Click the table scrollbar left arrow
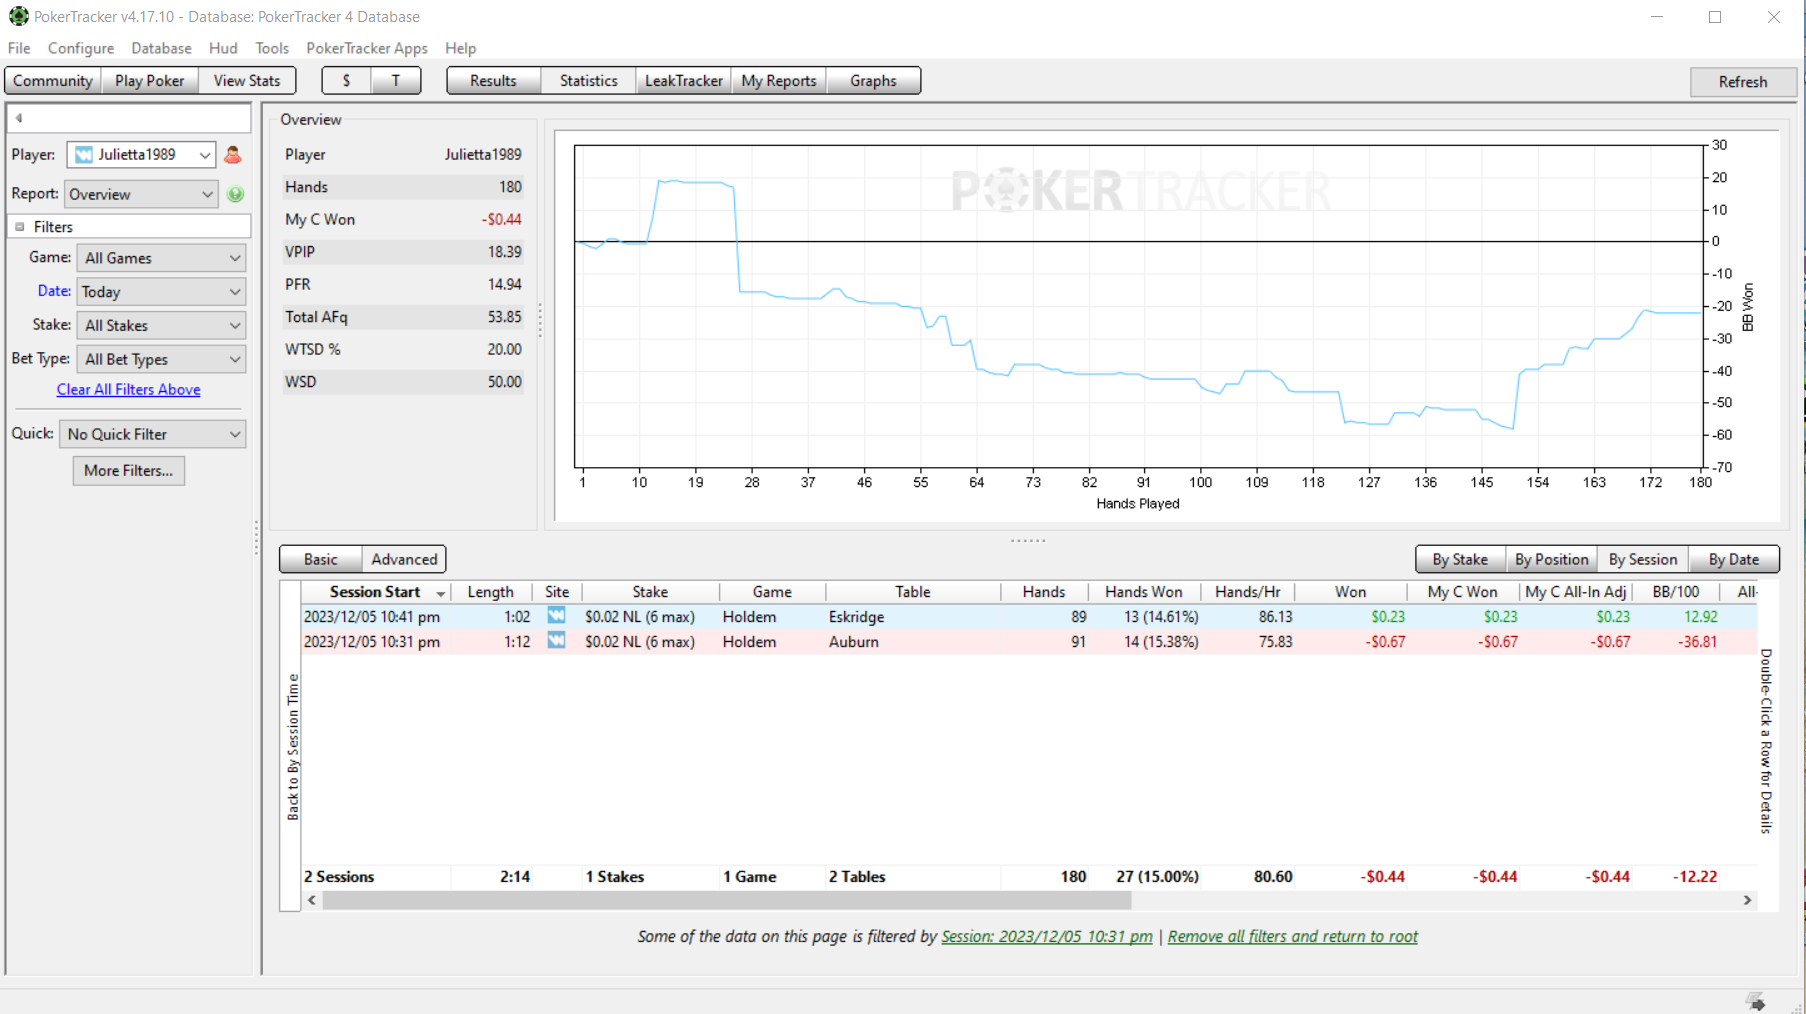1806x1014 pixels. 312,900
